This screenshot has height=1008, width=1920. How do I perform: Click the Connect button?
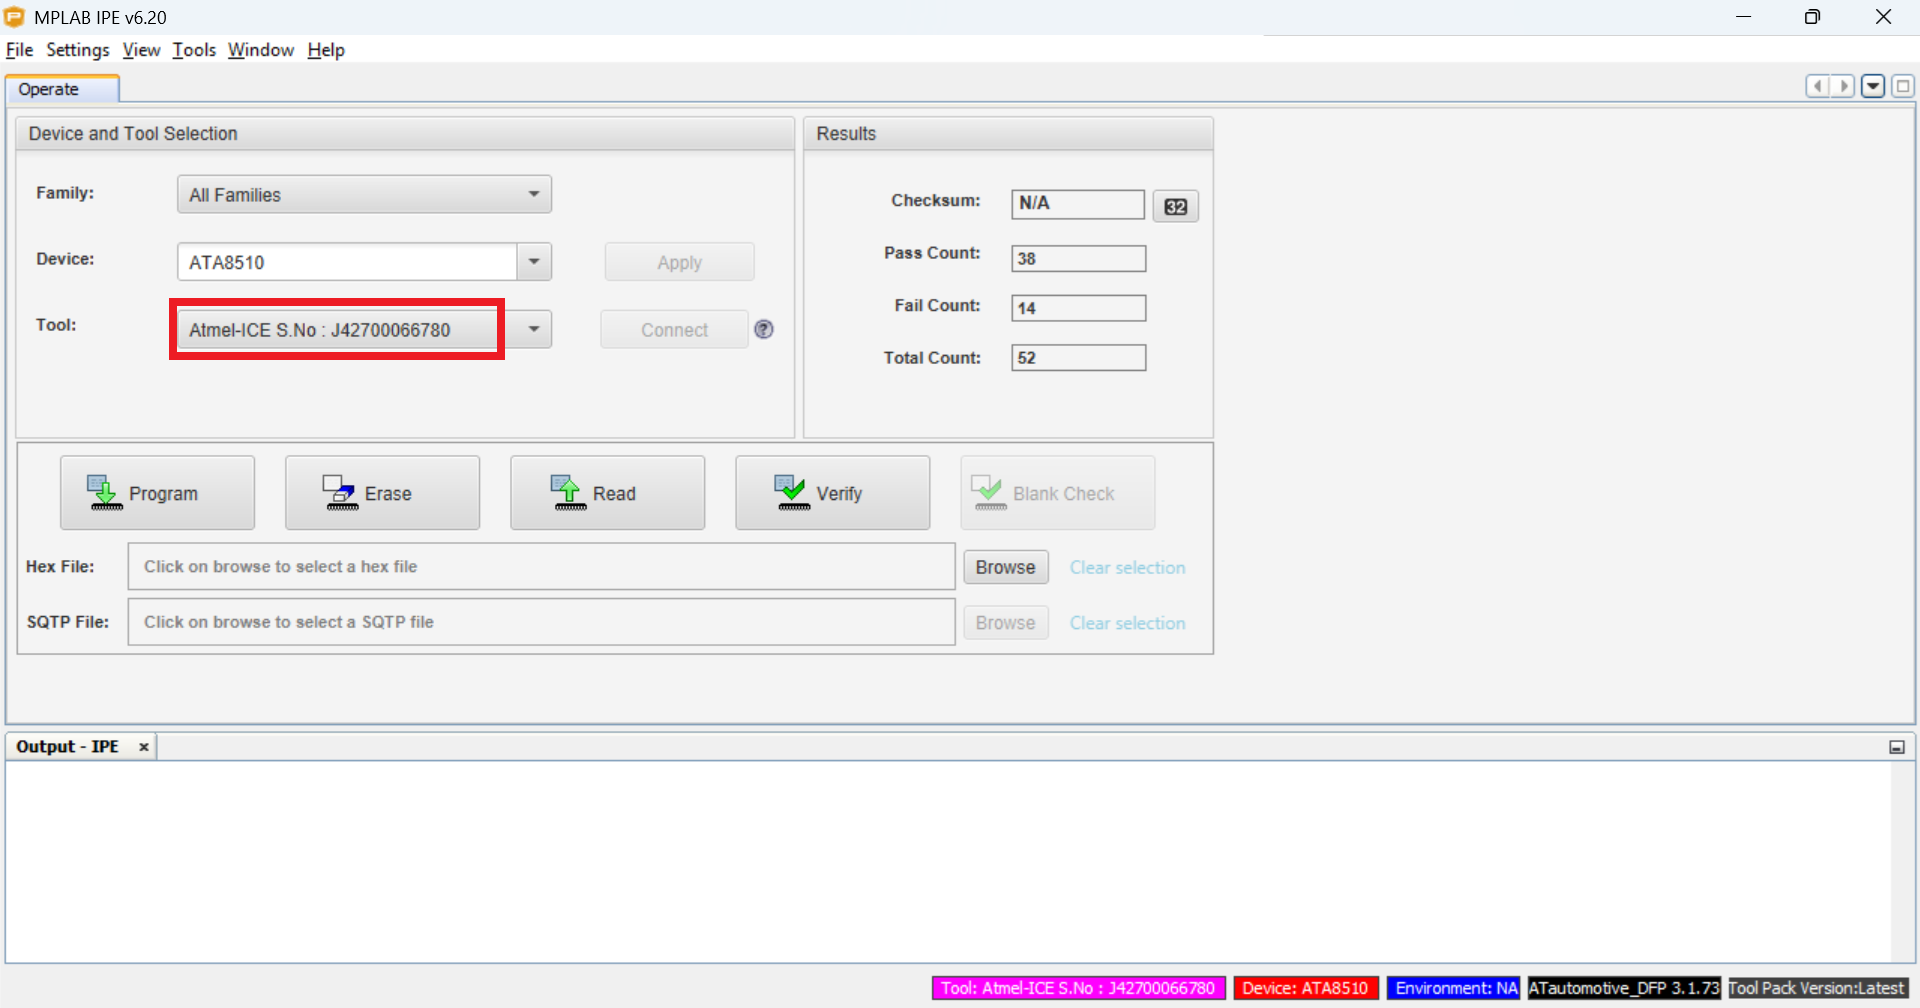tap(674, 329)
